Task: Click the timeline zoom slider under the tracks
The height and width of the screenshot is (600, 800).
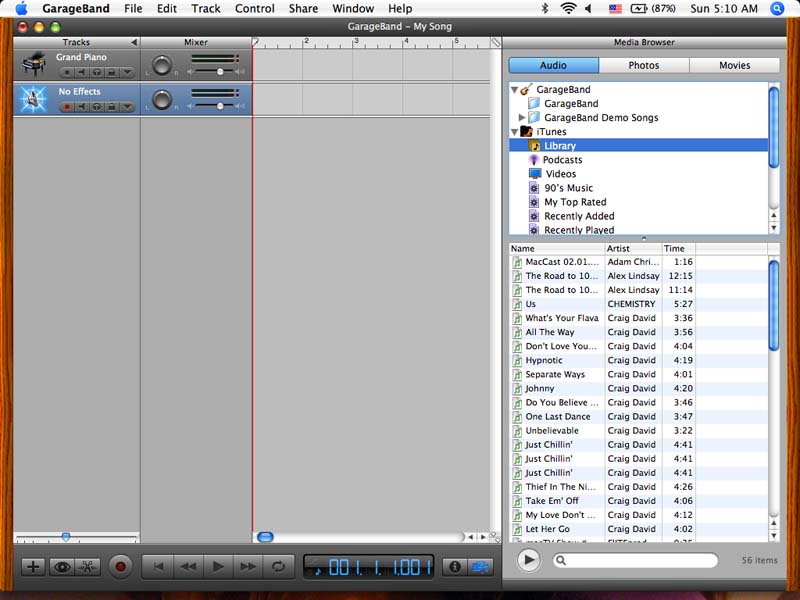Action: point(66,537)
